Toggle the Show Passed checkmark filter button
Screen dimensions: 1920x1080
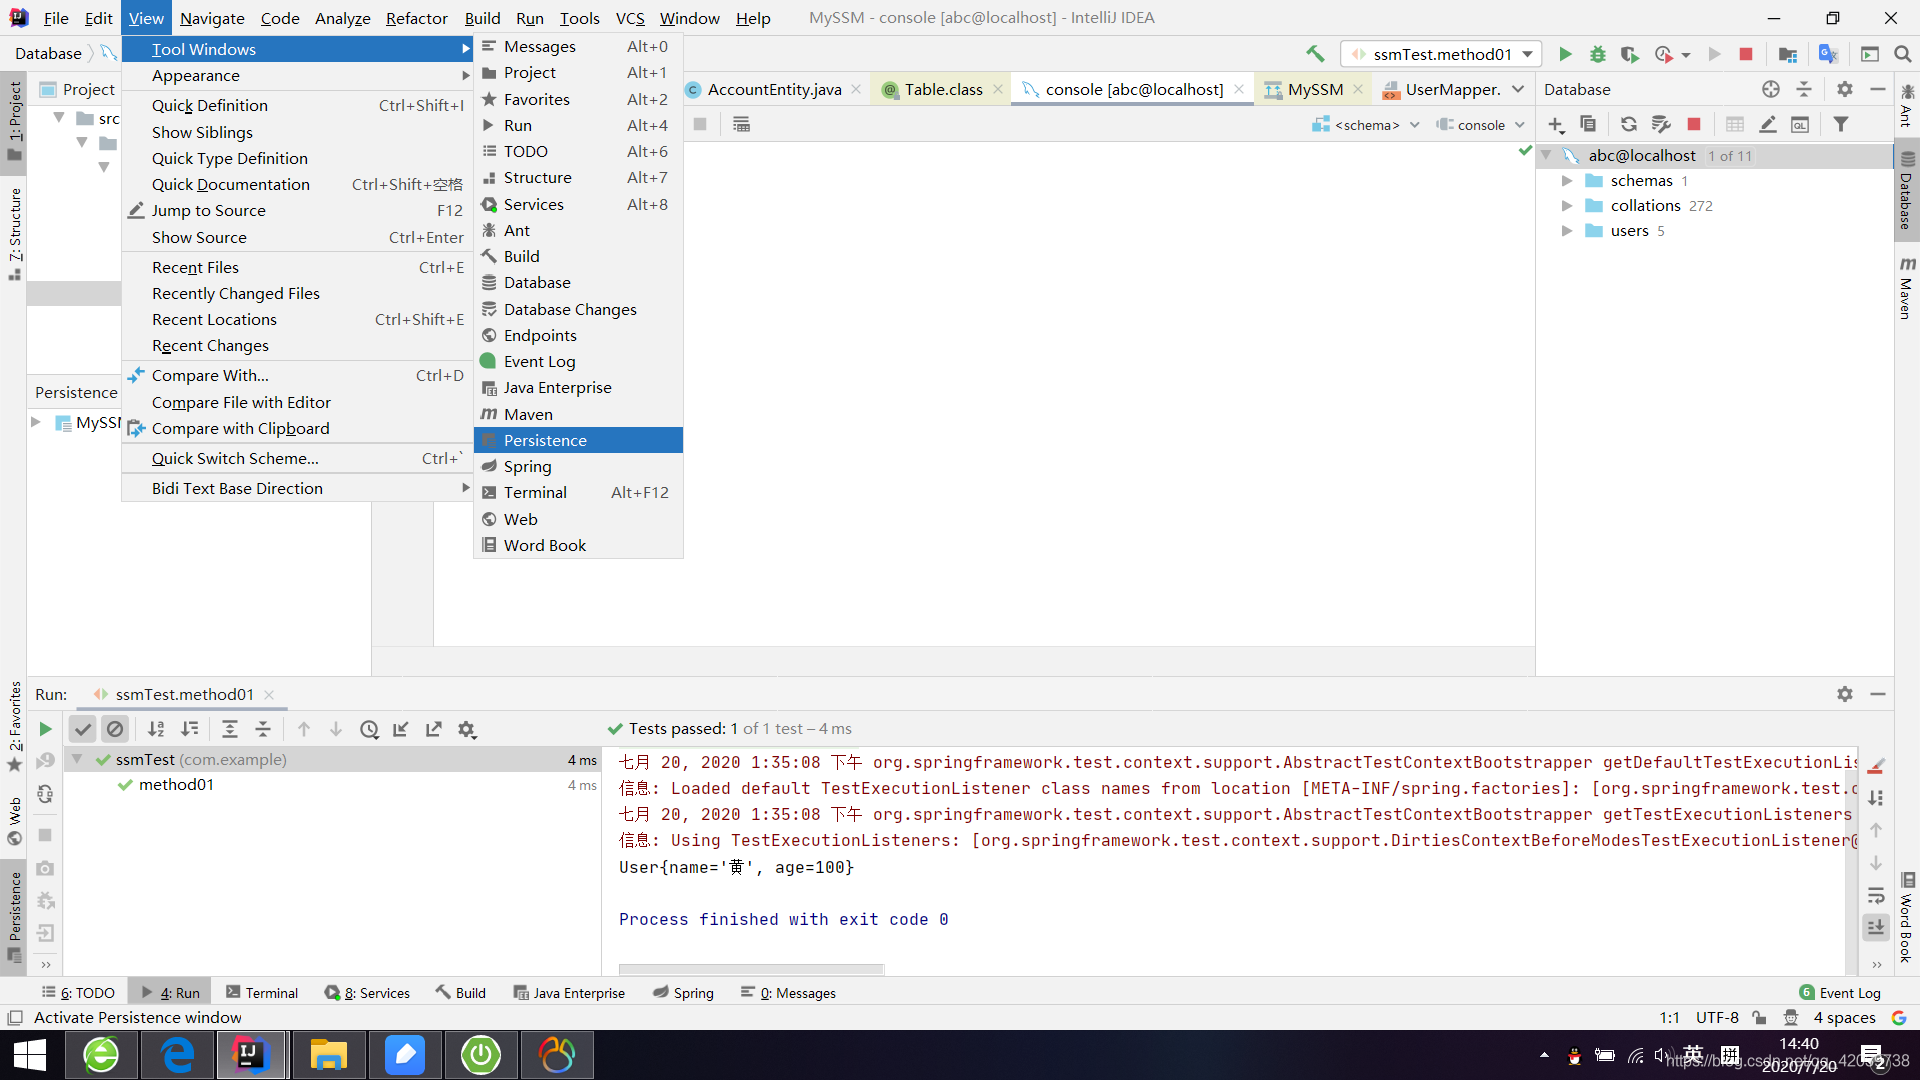[x=83, y=729]
